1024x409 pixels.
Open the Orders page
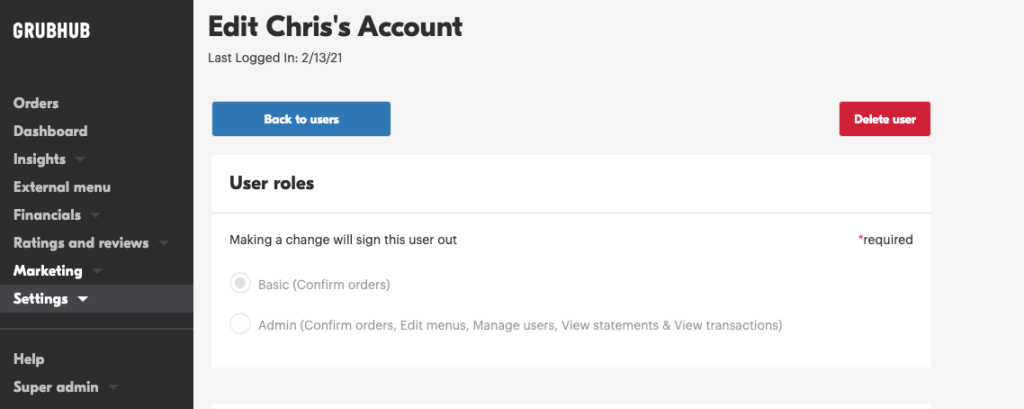point(36,103)
